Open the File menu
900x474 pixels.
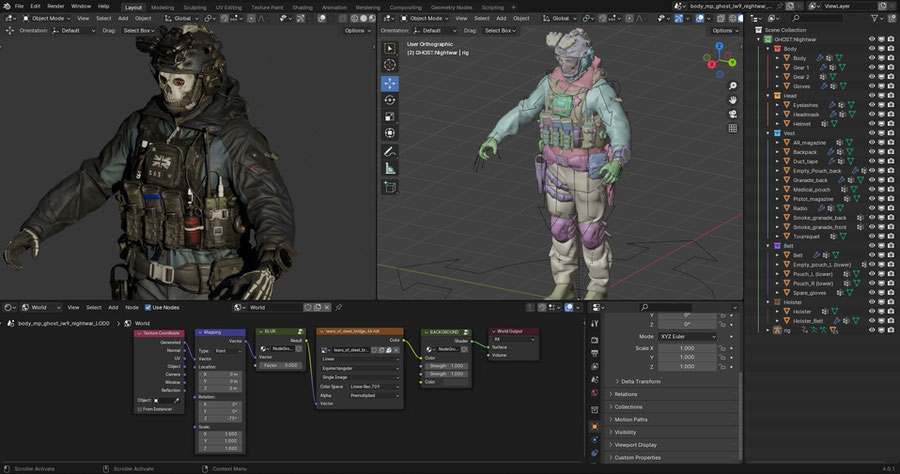19,6
